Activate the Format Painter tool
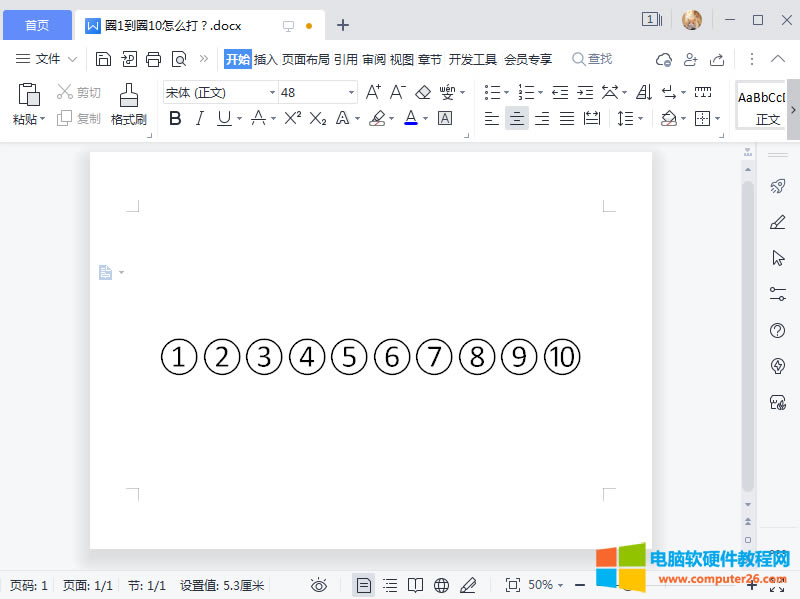The image size is (800, 599). (x=127, y=105)
